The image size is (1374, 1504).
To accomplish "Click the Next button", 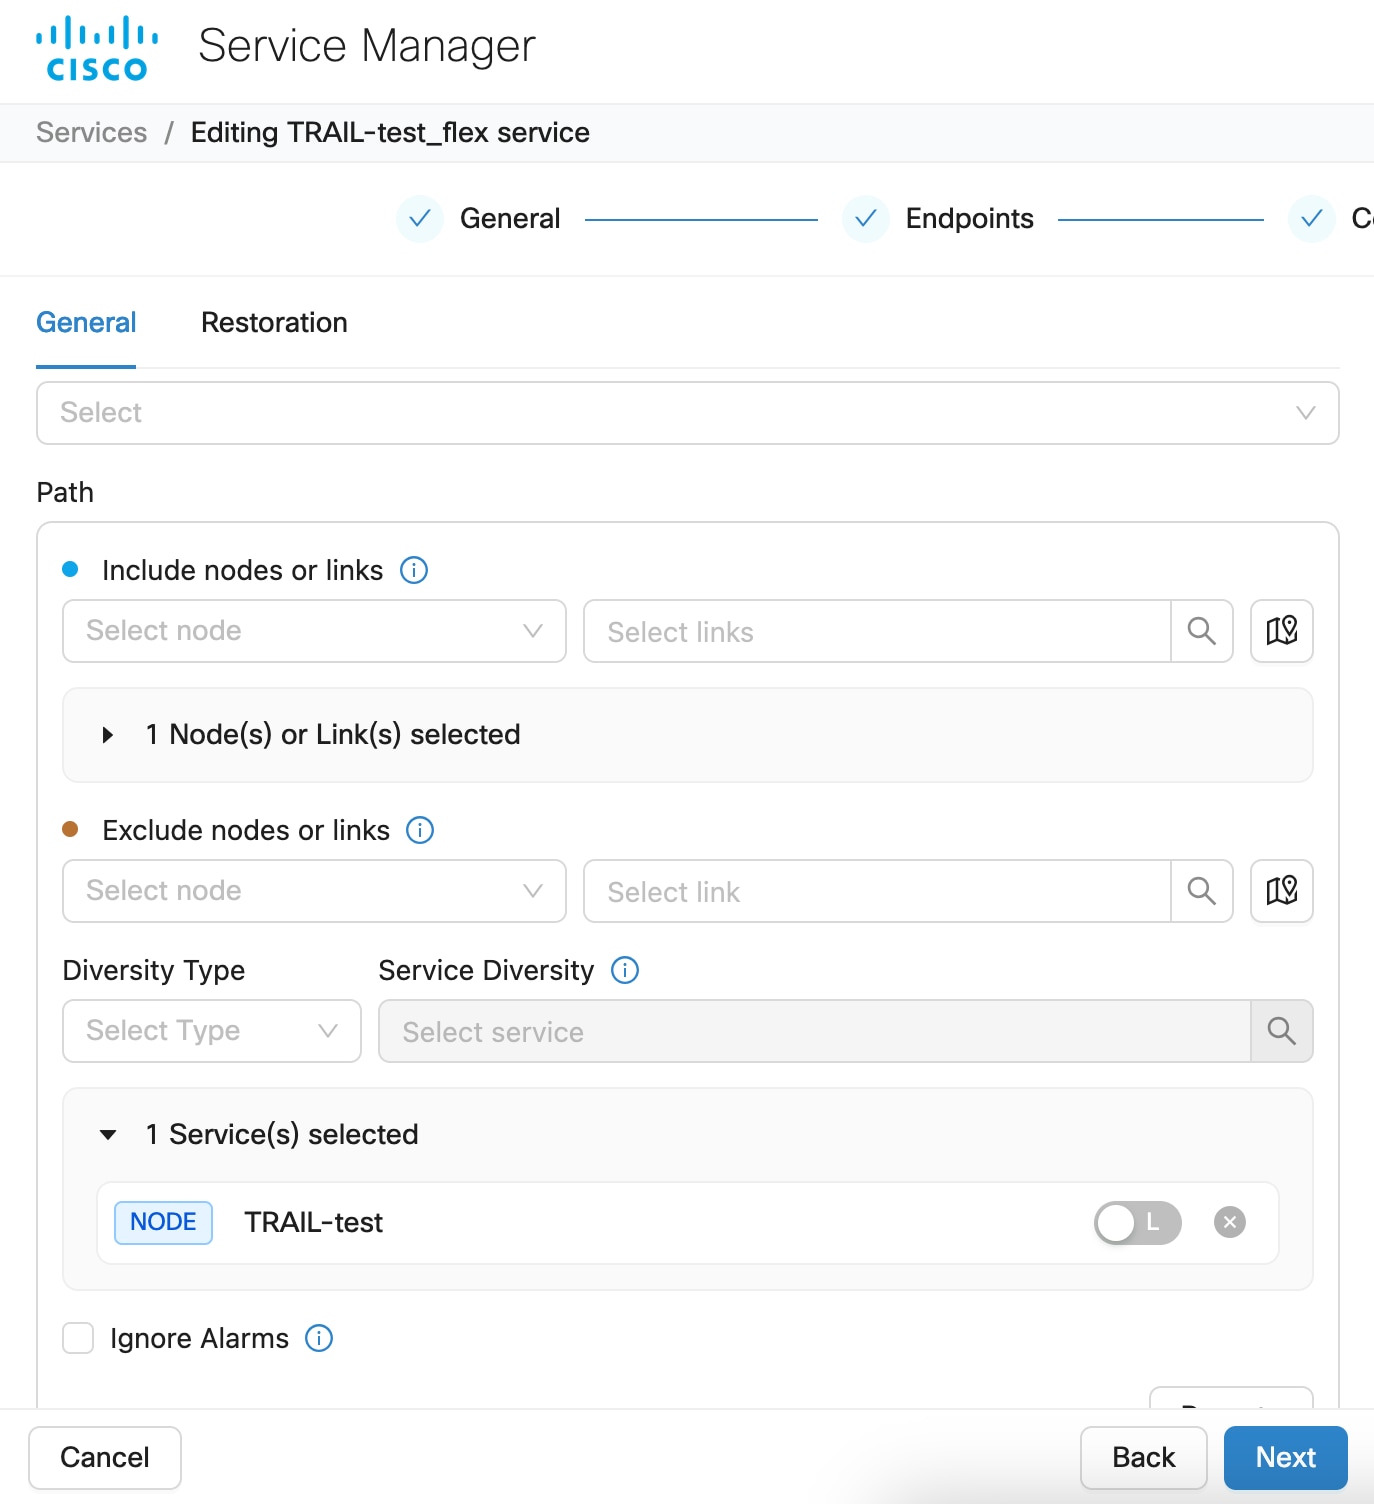I will click(1286, 1458).
